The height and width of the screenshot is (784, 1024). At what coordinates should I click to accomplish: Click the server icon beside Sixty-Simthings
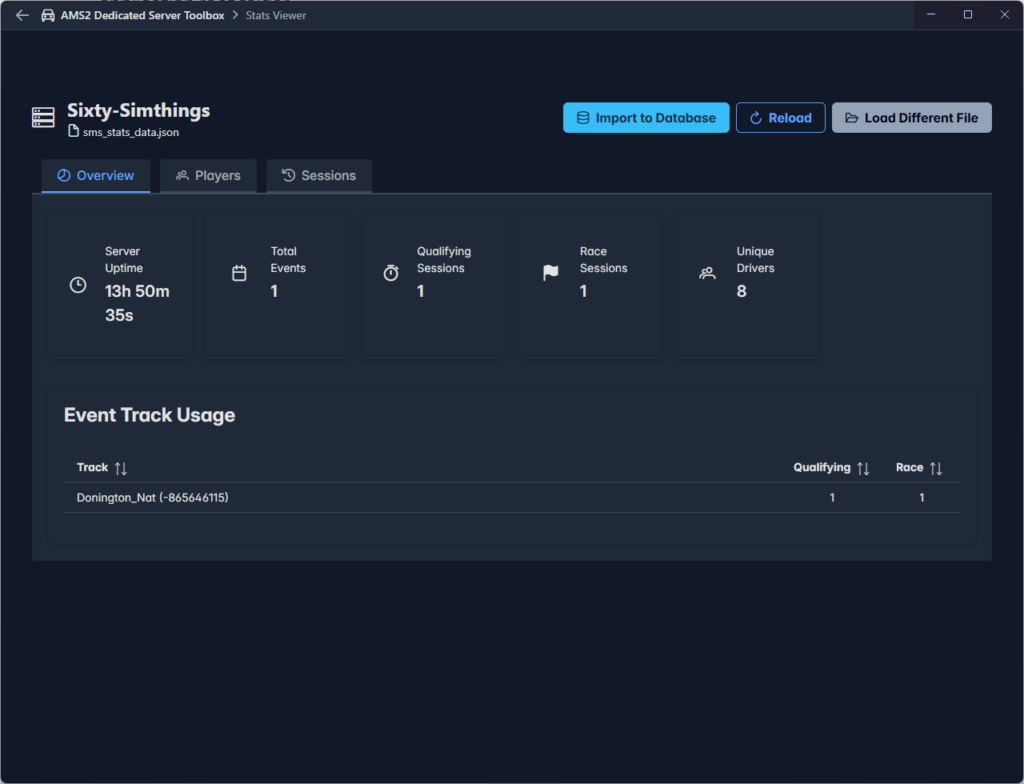pyautogui.click(x=43, y=118)
